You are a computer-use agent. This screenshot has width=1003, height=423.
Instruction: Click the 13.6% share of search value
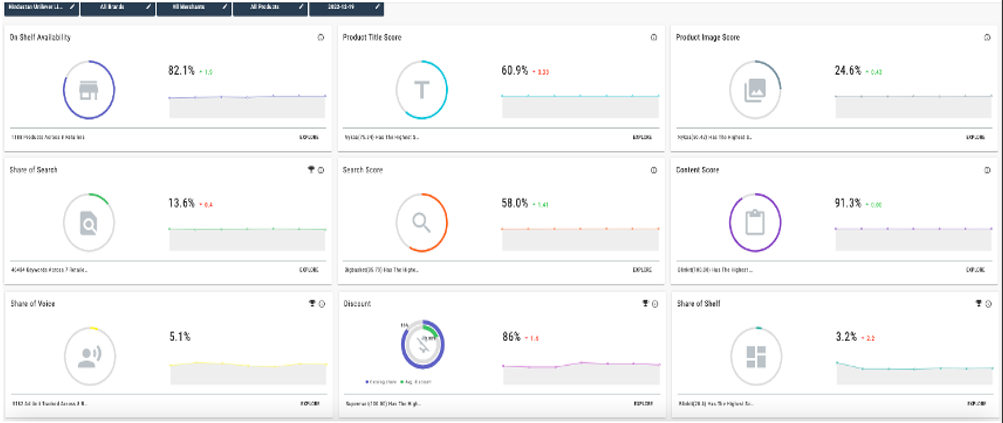(x=182, y=204)
